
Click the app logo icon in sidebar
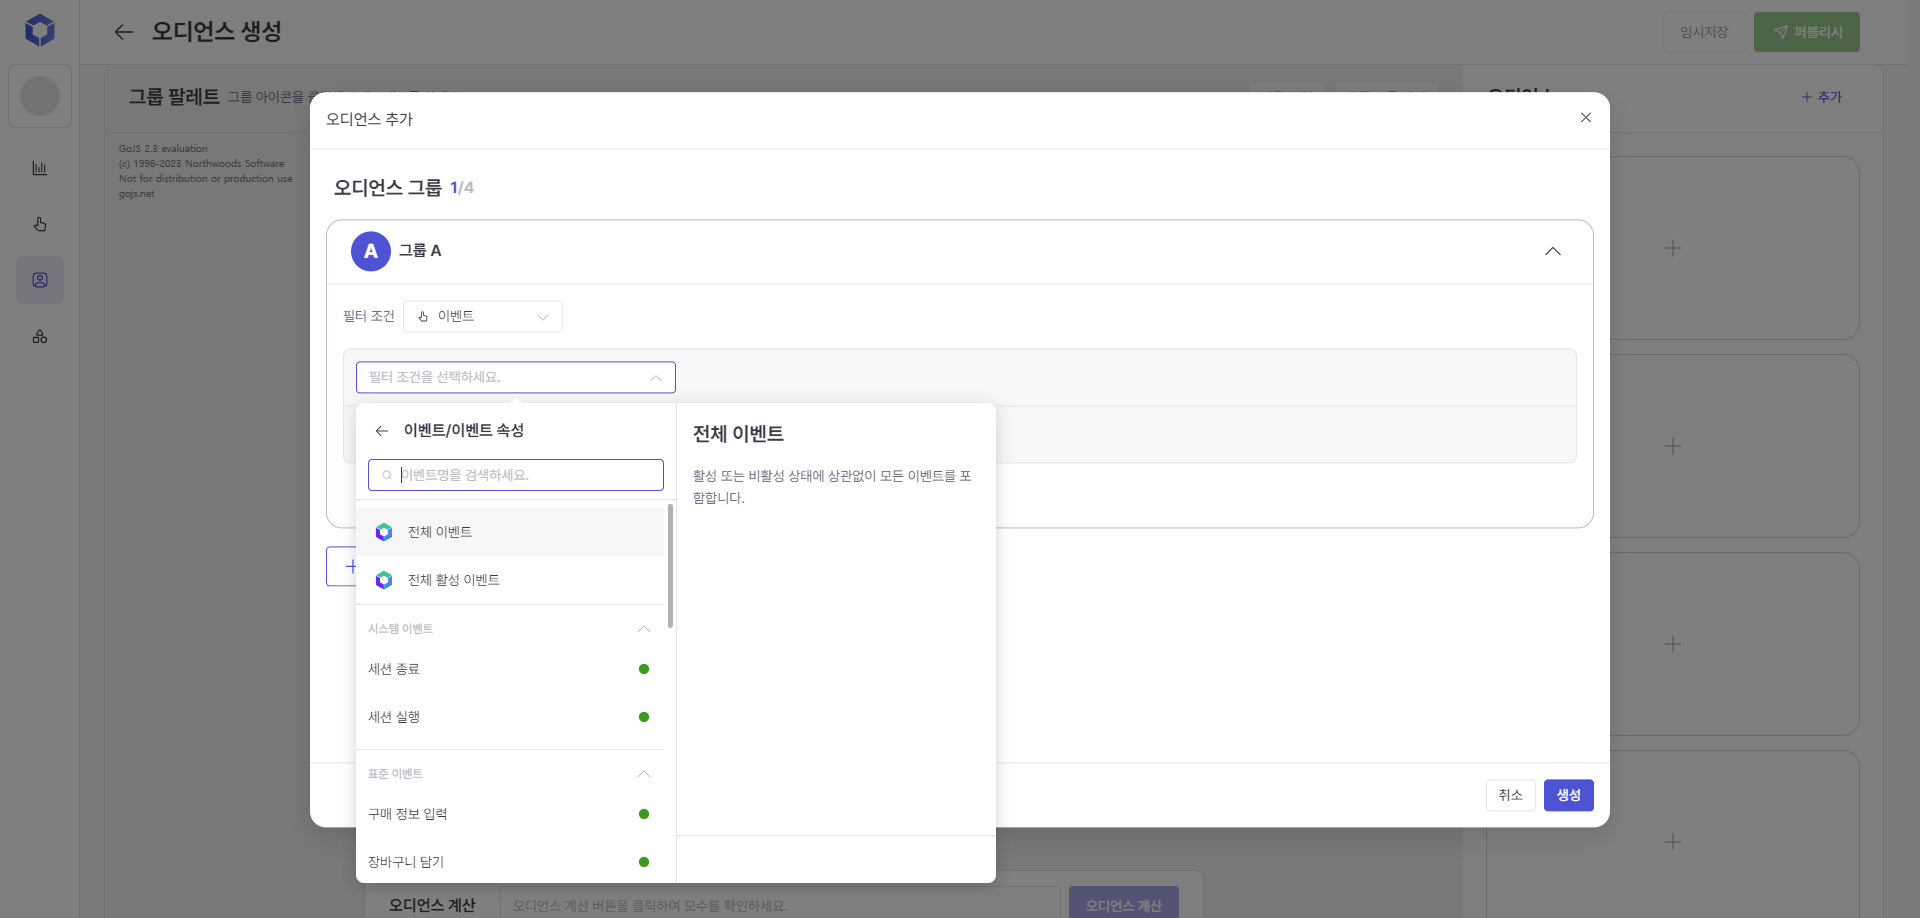pos(40,30)
